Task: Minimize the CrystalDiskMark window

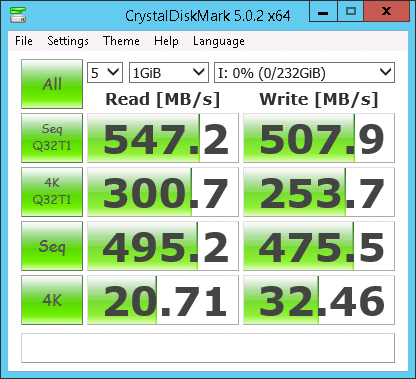Action: click(x=323, y=12)
